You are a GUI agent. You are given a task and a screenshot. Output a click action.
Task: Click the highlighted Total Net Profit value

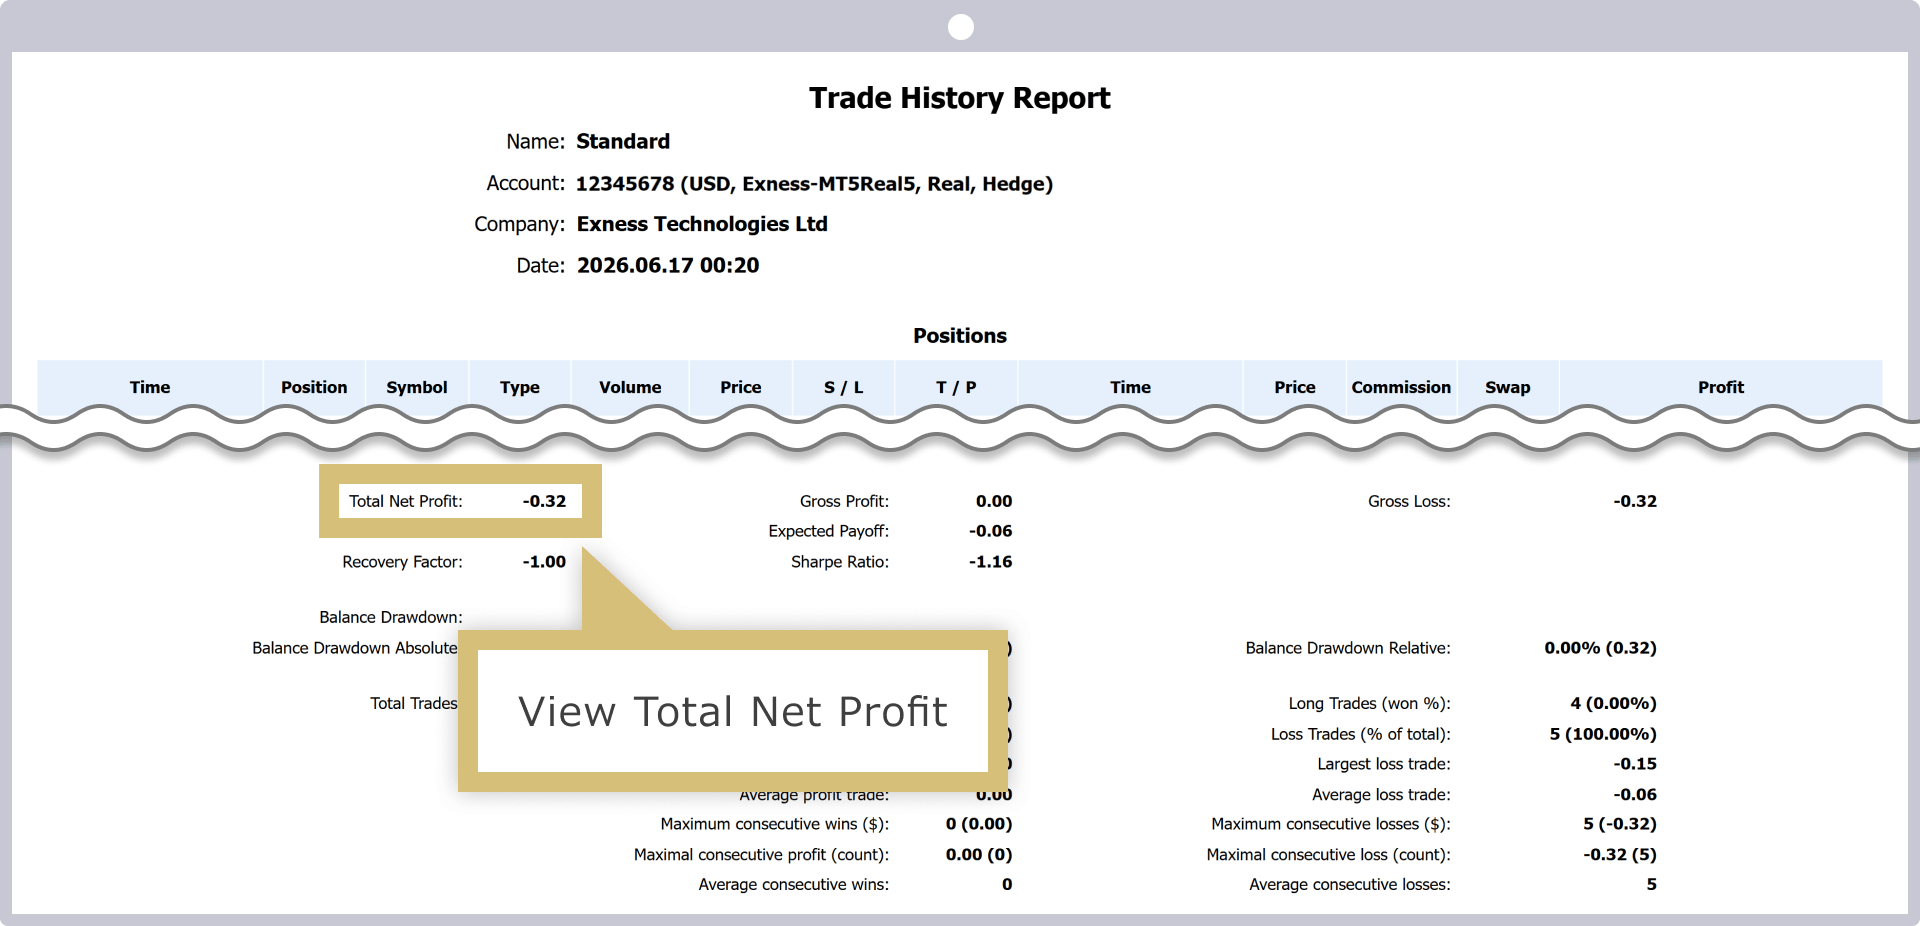point(544,501)
